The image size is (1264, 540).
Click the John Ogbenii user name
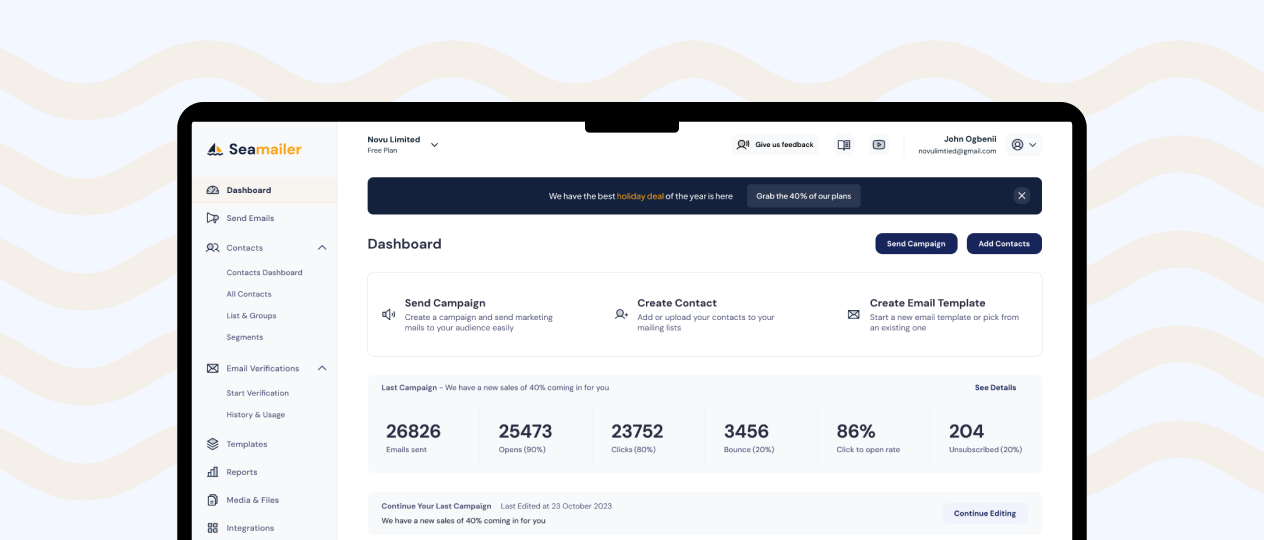[970, 139]
